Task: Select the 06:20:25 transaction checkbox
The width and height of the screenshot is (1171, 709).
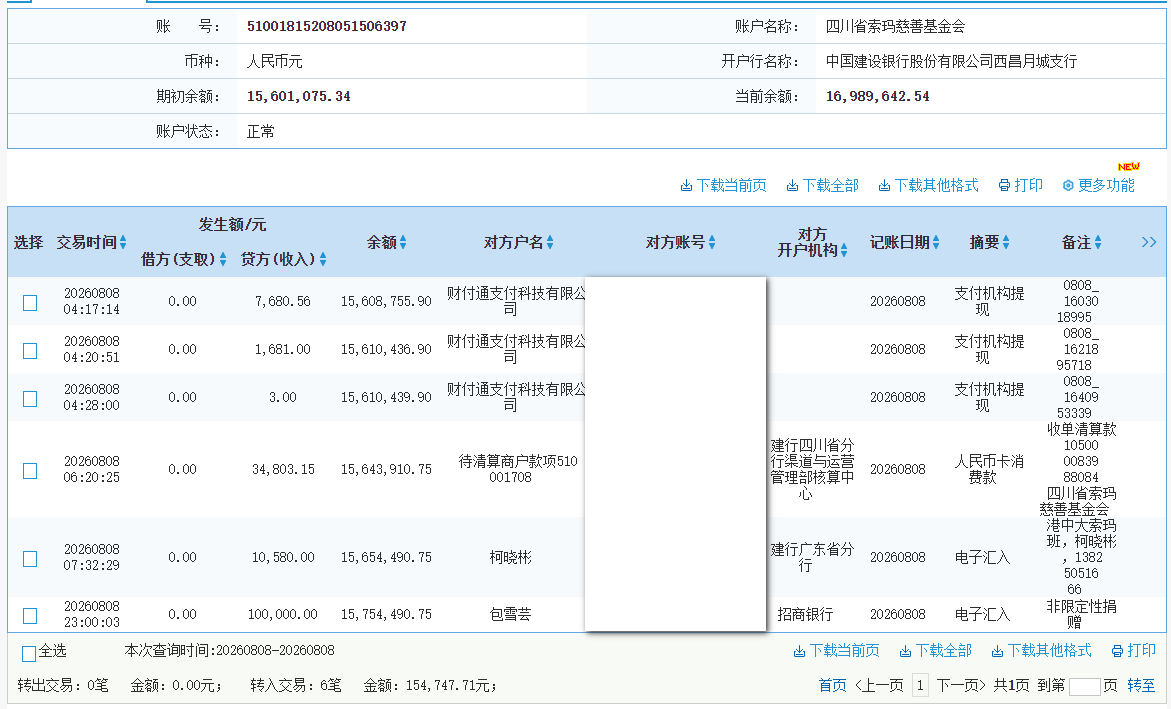Action: pyautogui.click(x=30, y=471)
